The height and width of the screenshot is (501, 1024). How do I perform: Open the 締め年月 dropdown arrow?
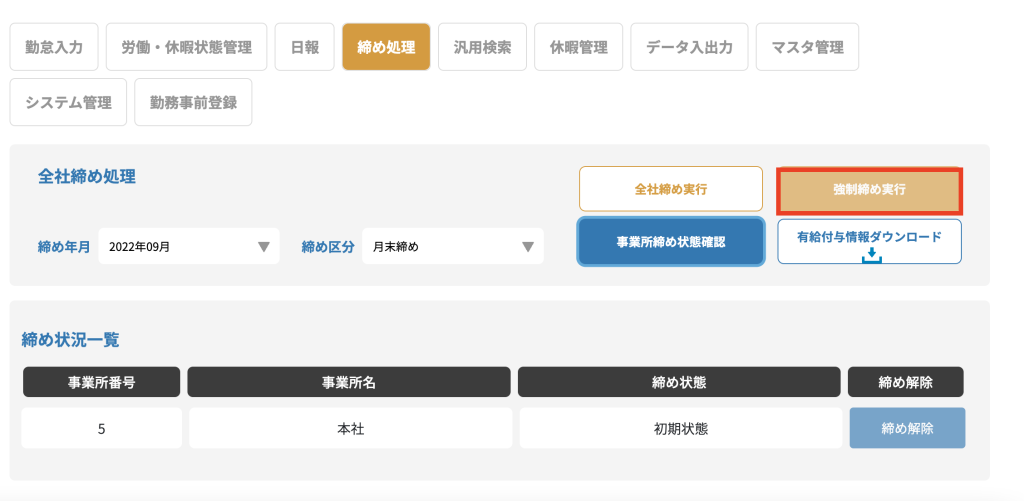point(264,247)
